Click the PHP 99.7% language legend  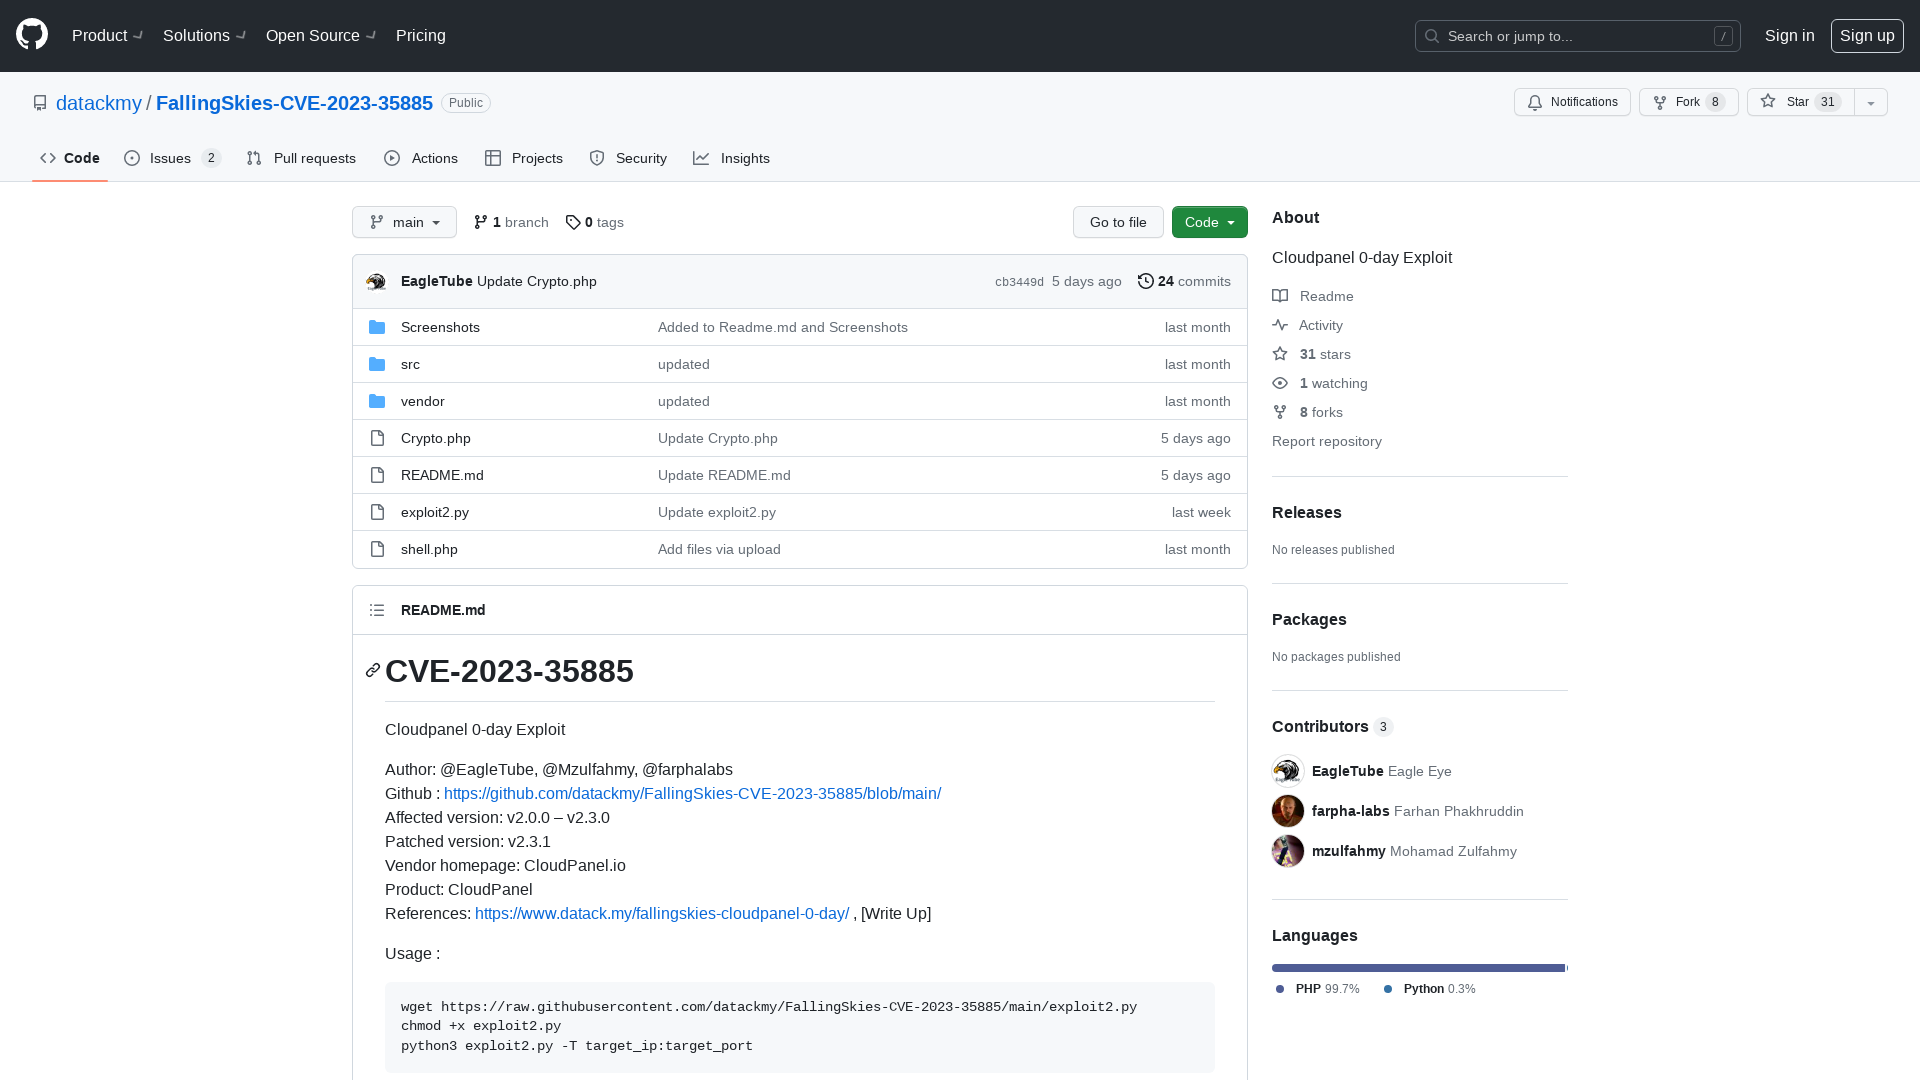coord(1318,989)
